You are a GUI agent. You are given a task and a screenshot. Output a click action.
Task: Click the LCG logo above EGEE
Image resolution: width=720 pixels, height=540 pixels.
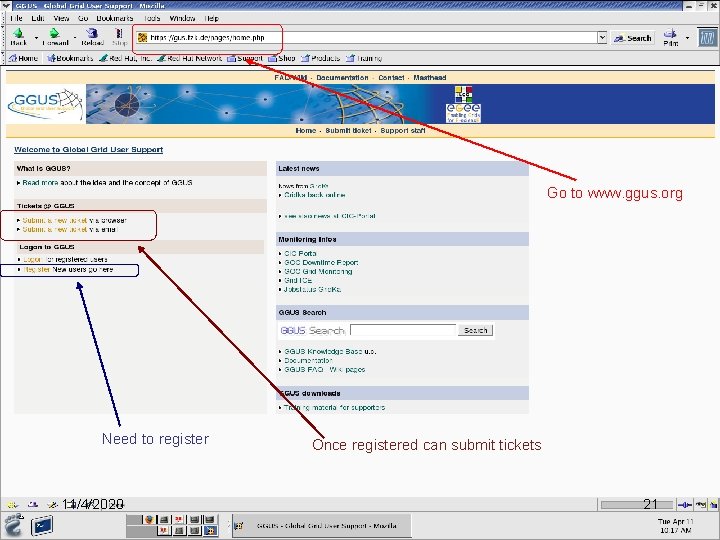(463, 94)
